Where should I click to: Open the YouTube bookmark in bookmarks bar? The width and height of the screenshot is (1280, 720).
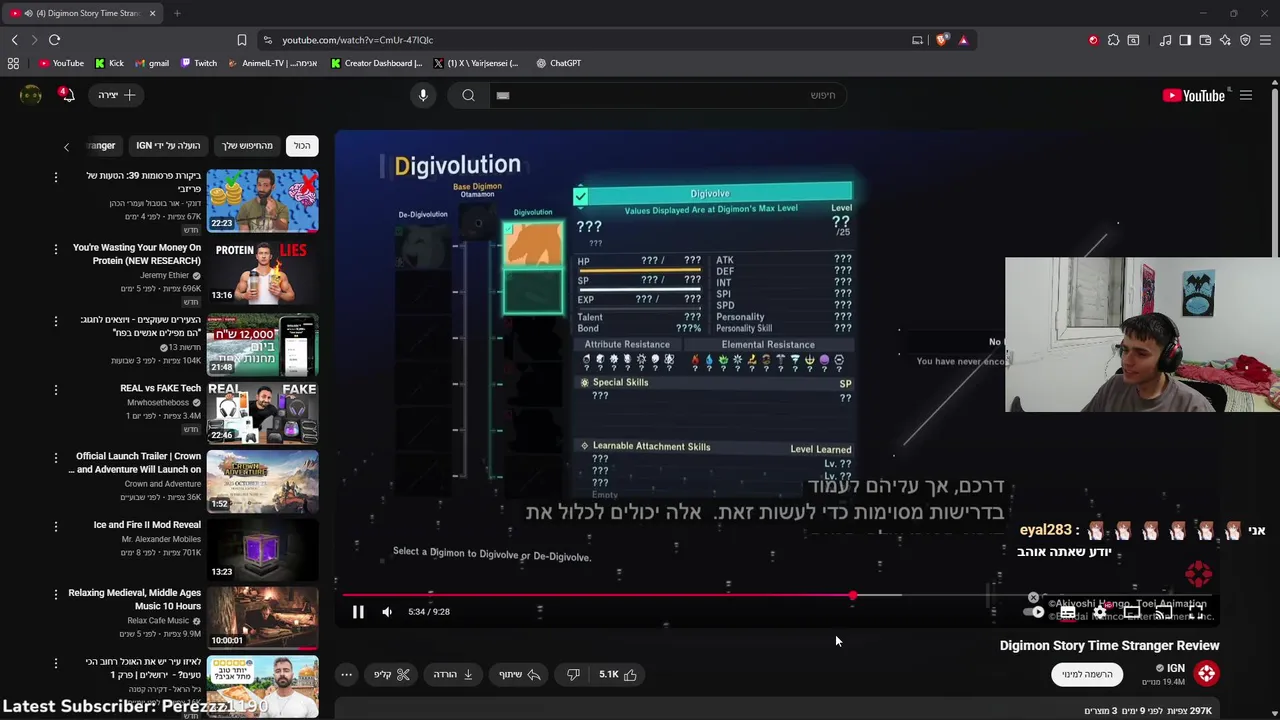(x=61, y=63)
